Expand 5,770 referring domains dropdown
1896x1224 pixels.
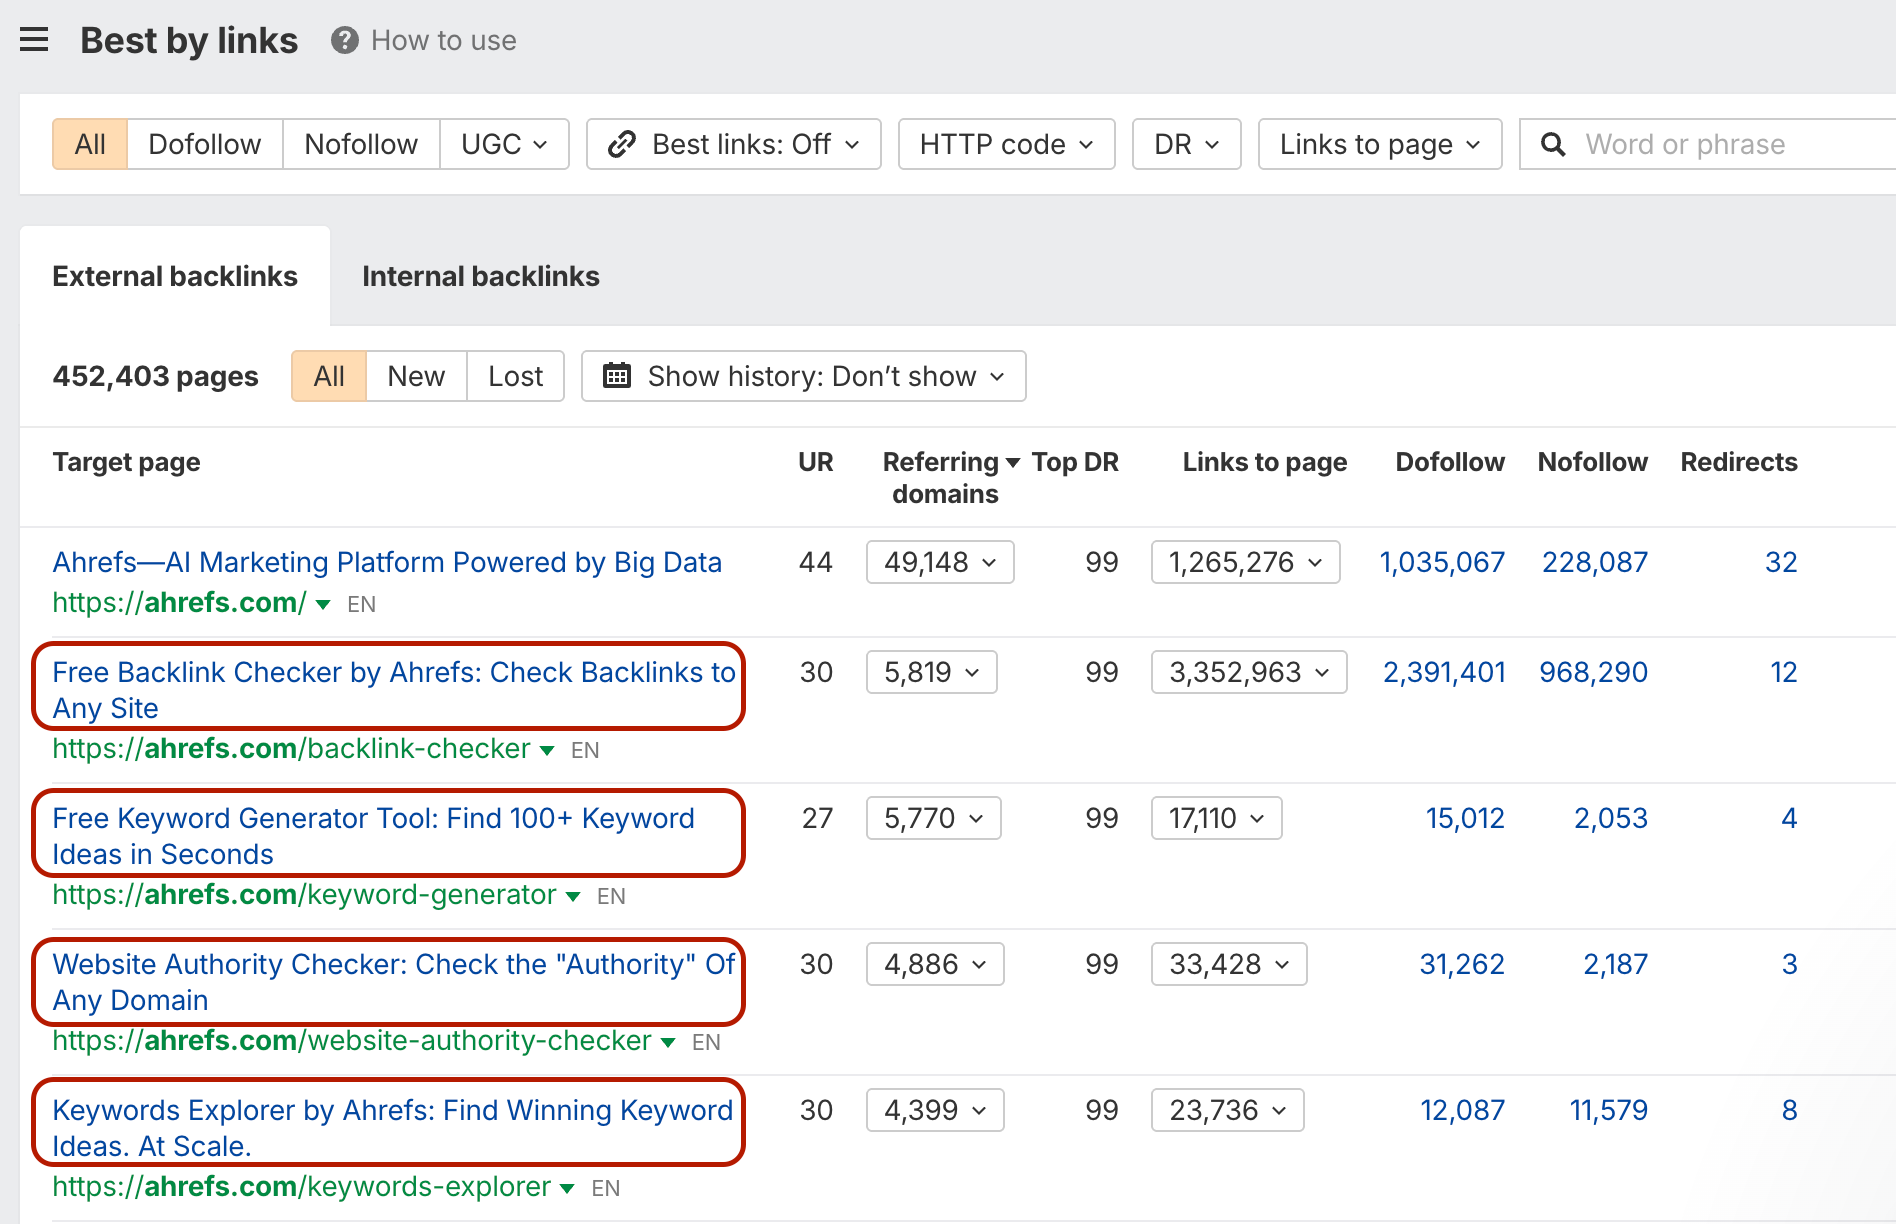934,818
